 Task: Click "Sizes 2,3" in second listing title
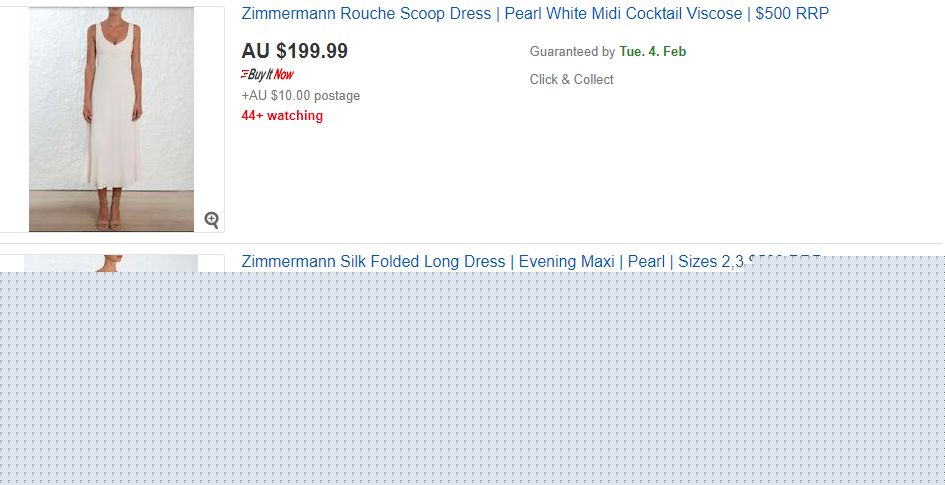tap(711, 262)
